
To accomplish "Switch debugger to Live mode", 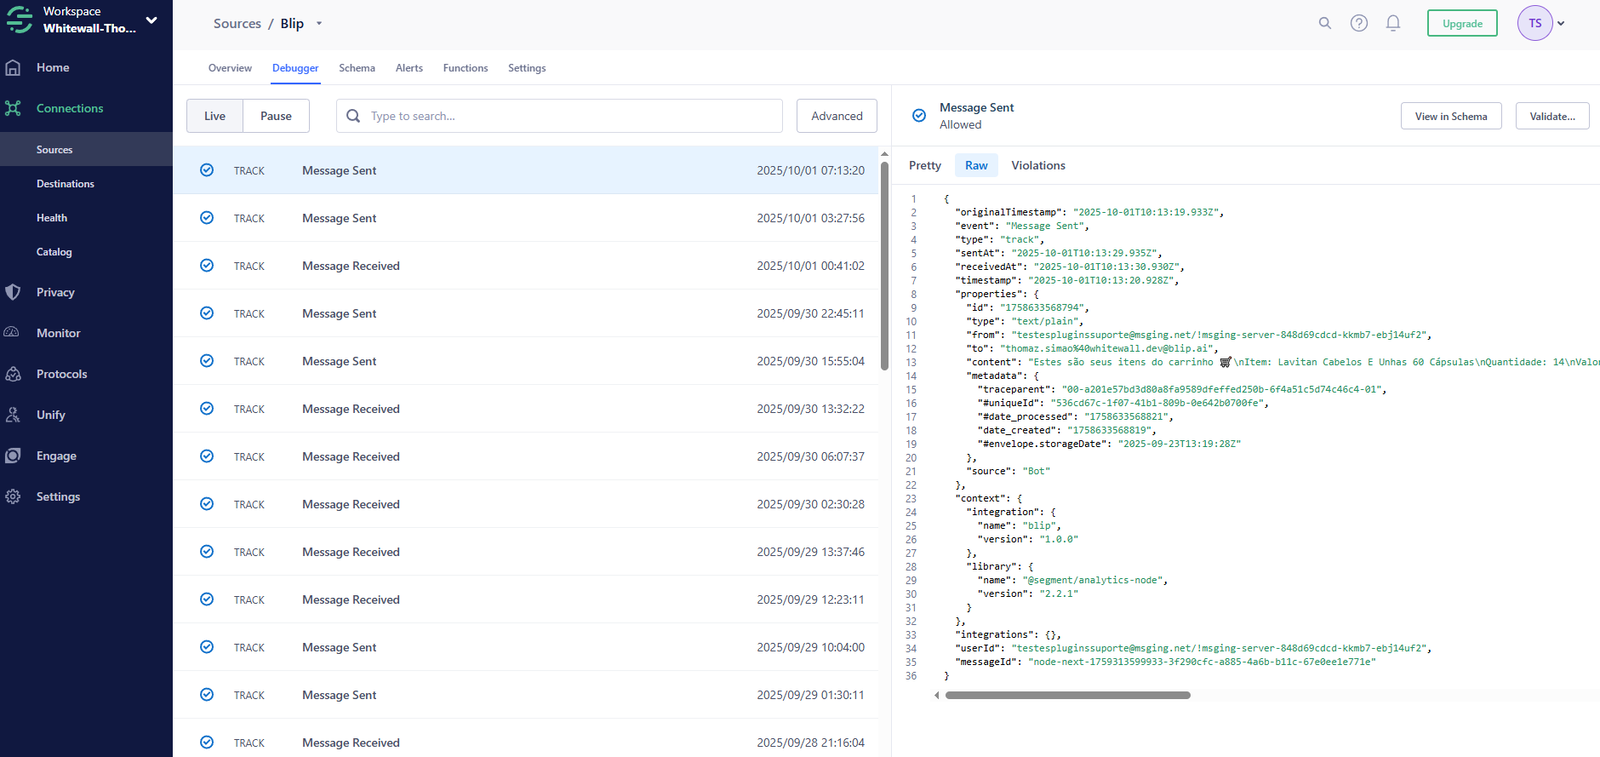I will point(215,116).
